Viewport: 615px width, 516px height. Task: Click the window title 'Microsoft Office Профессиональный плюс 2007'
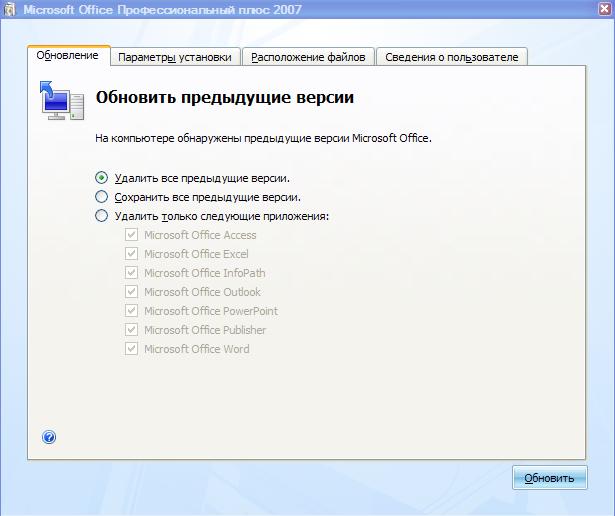tap(162, 9)
